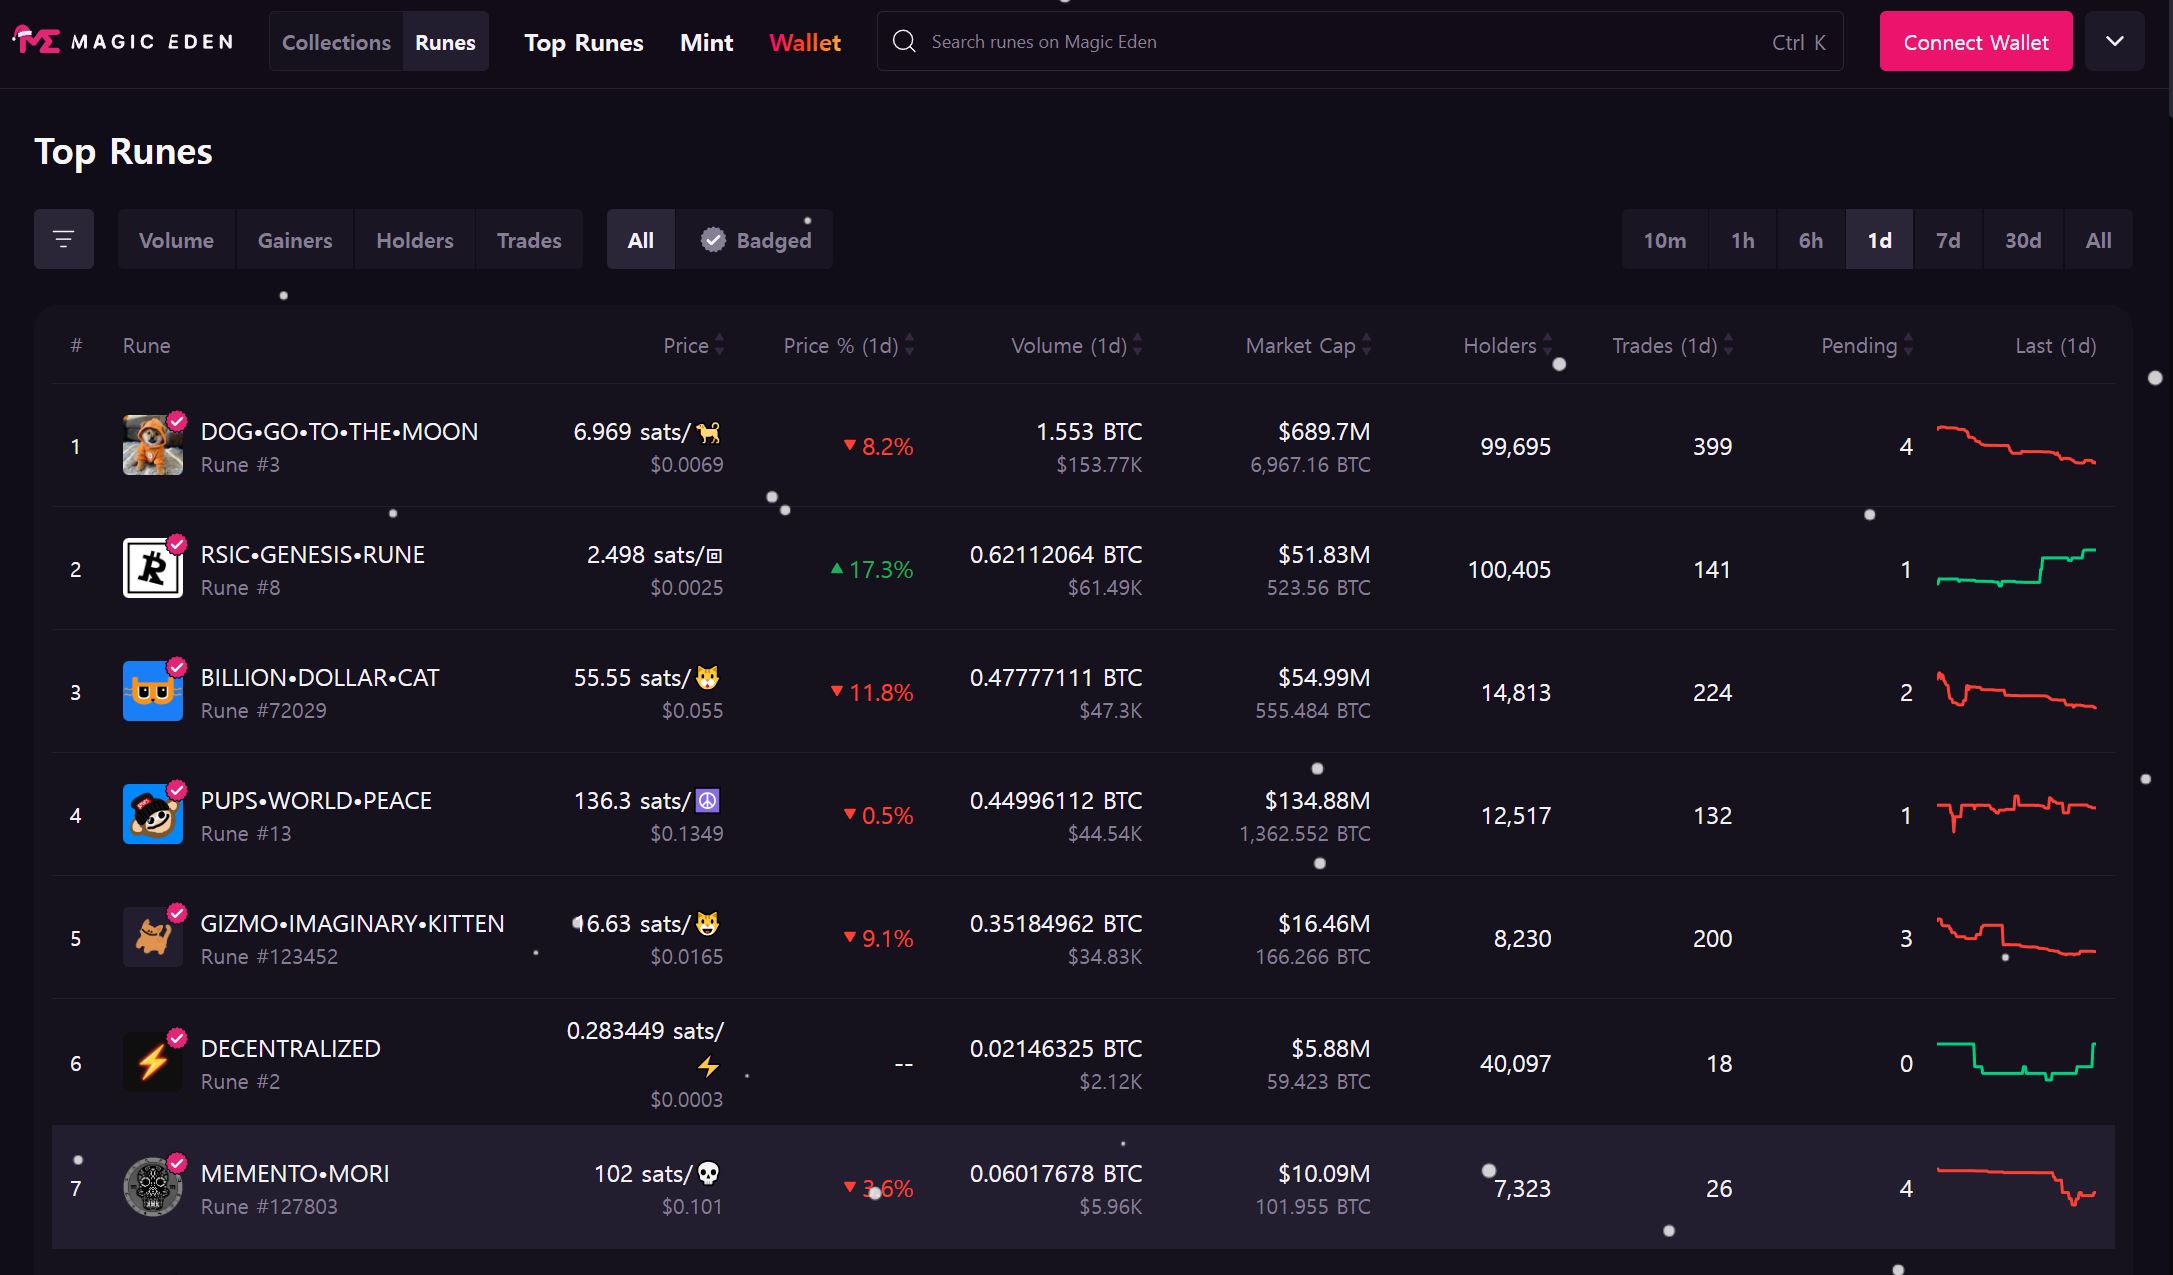Viewport: 2173px width, 1275px height.
Task: Expand dropdown next to Connect Wallet
Action: click(x=2115, y=41)
